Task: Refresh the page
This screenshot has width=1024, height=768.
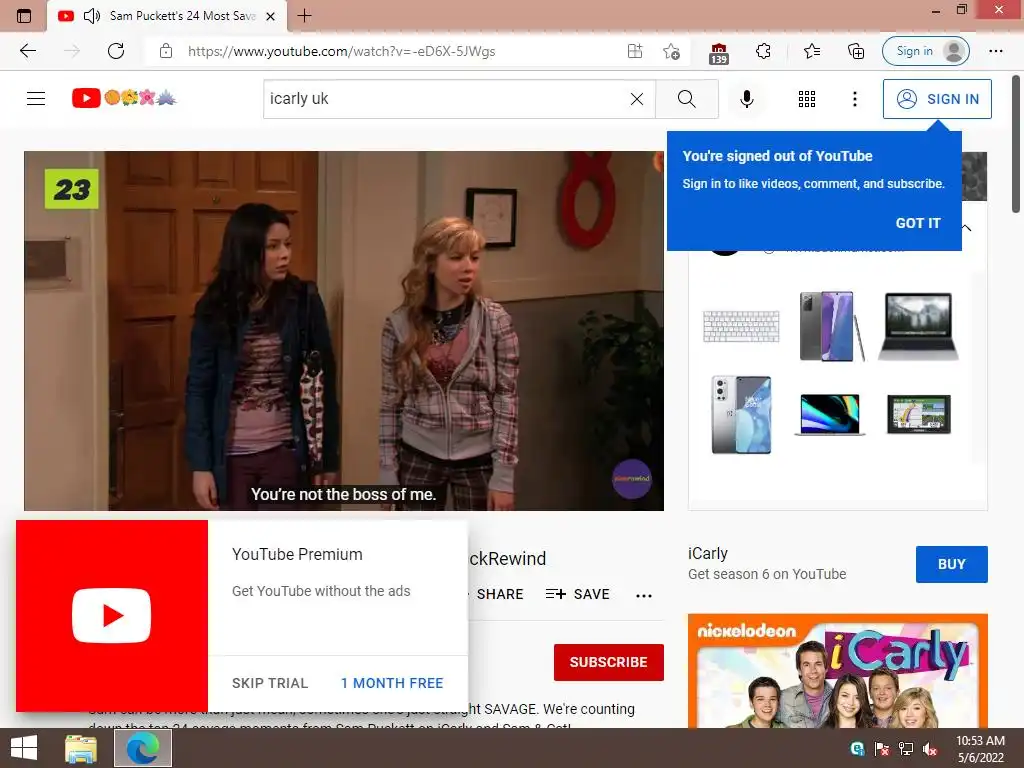Action: pyautogui.click(x=116, y=51)
